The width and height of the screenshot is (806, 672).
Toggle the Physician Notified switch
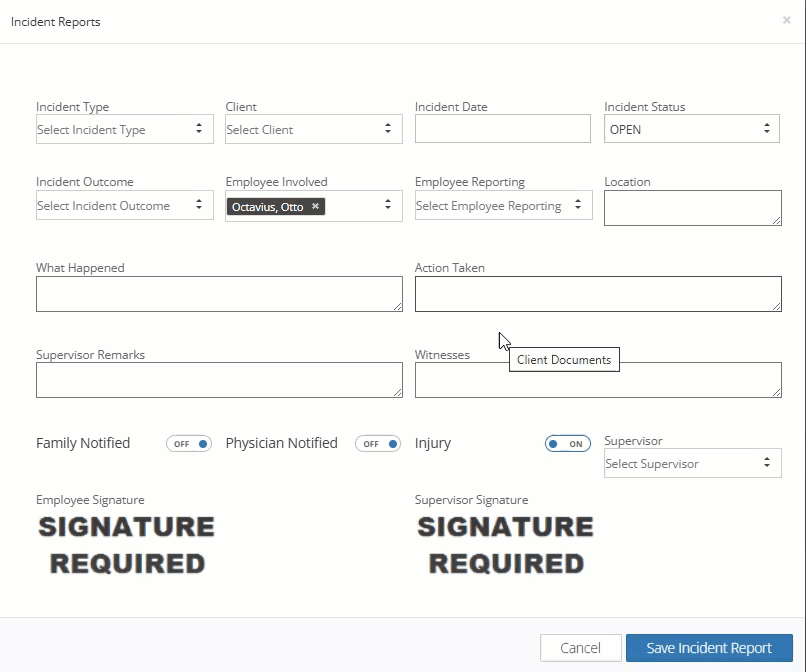[x=378, y=444]
